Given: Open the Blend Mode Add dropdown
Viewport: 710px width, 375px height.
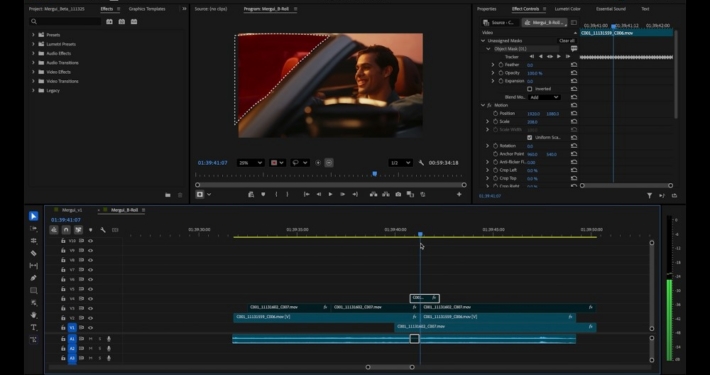Looking at the screenshot, I should [544, 97].
